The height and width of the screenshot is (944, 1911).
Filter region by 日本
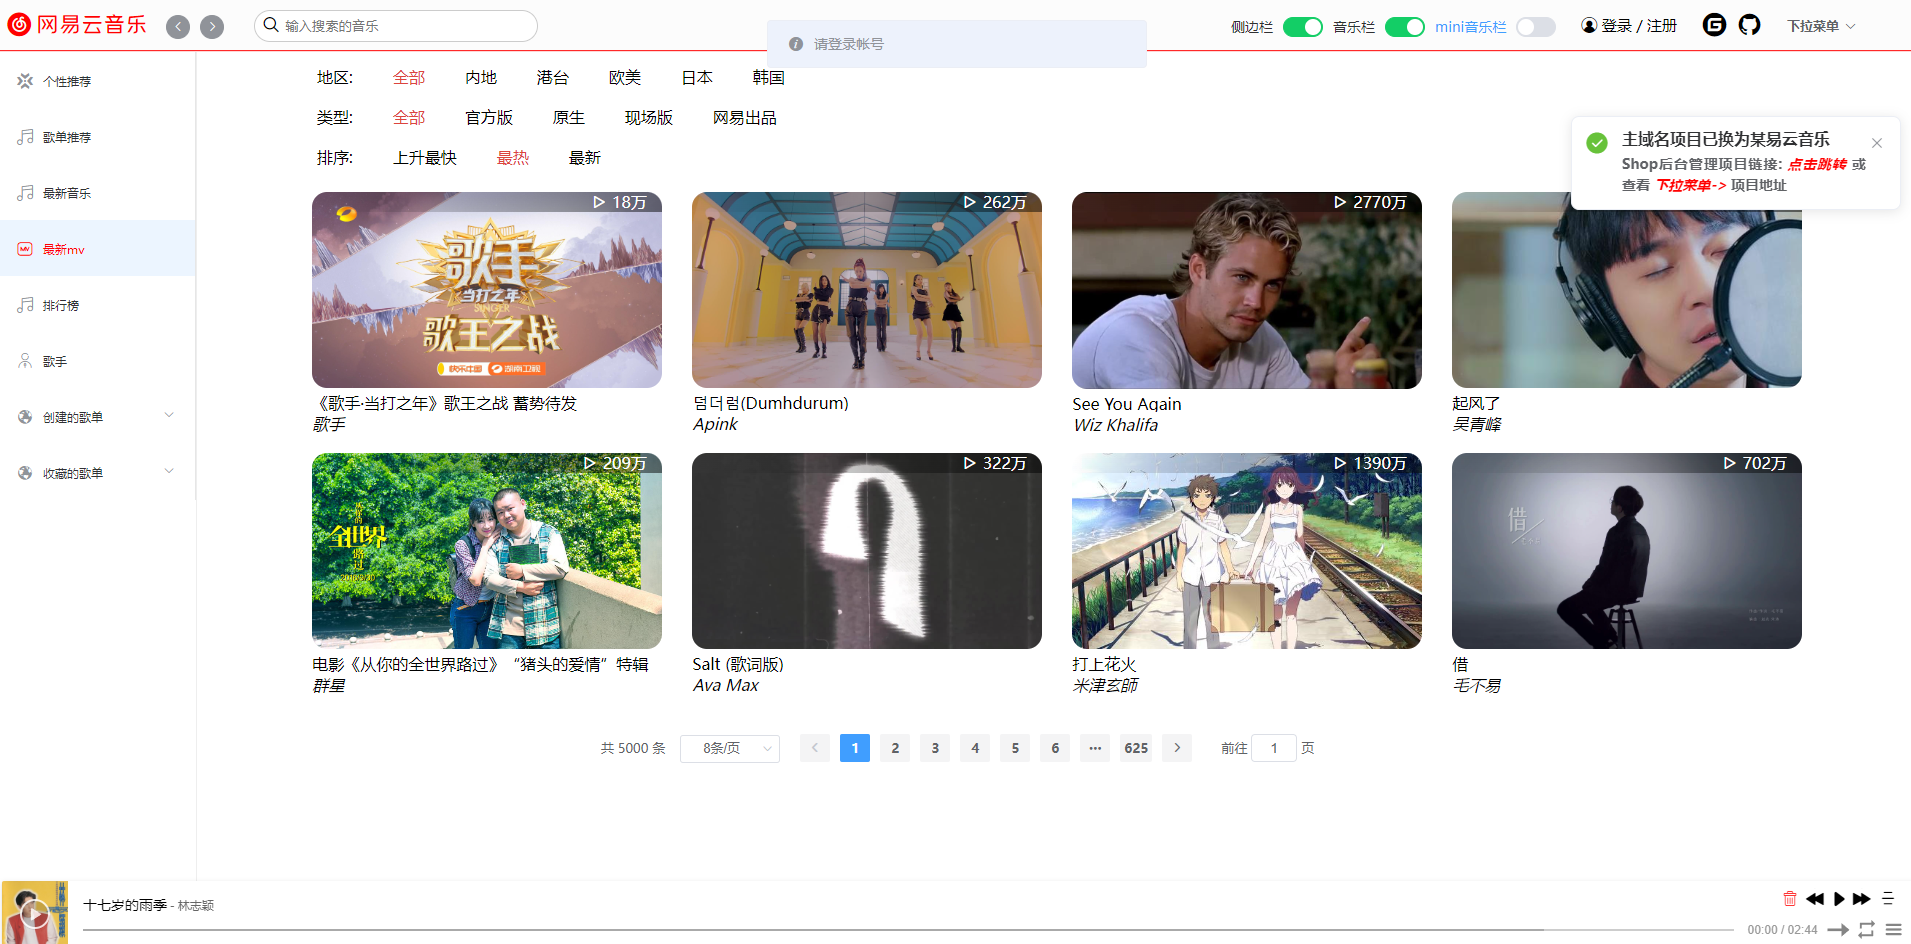pos(697,78)
